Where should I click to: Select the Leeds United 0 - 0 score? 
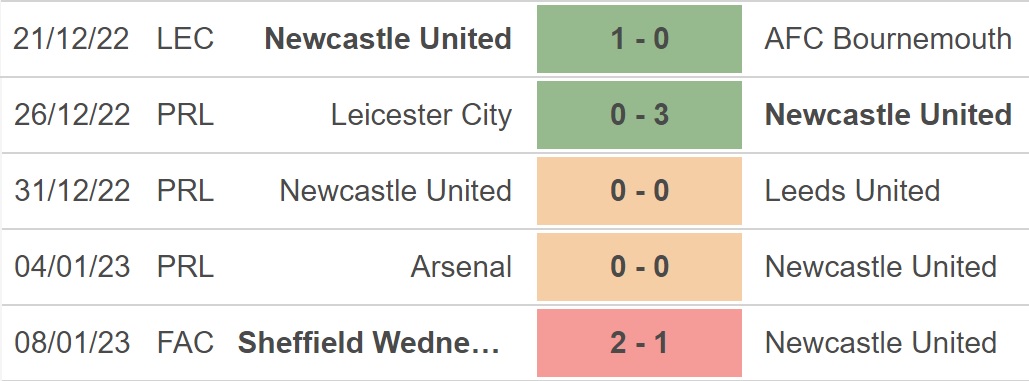click(x=639, y=191)
